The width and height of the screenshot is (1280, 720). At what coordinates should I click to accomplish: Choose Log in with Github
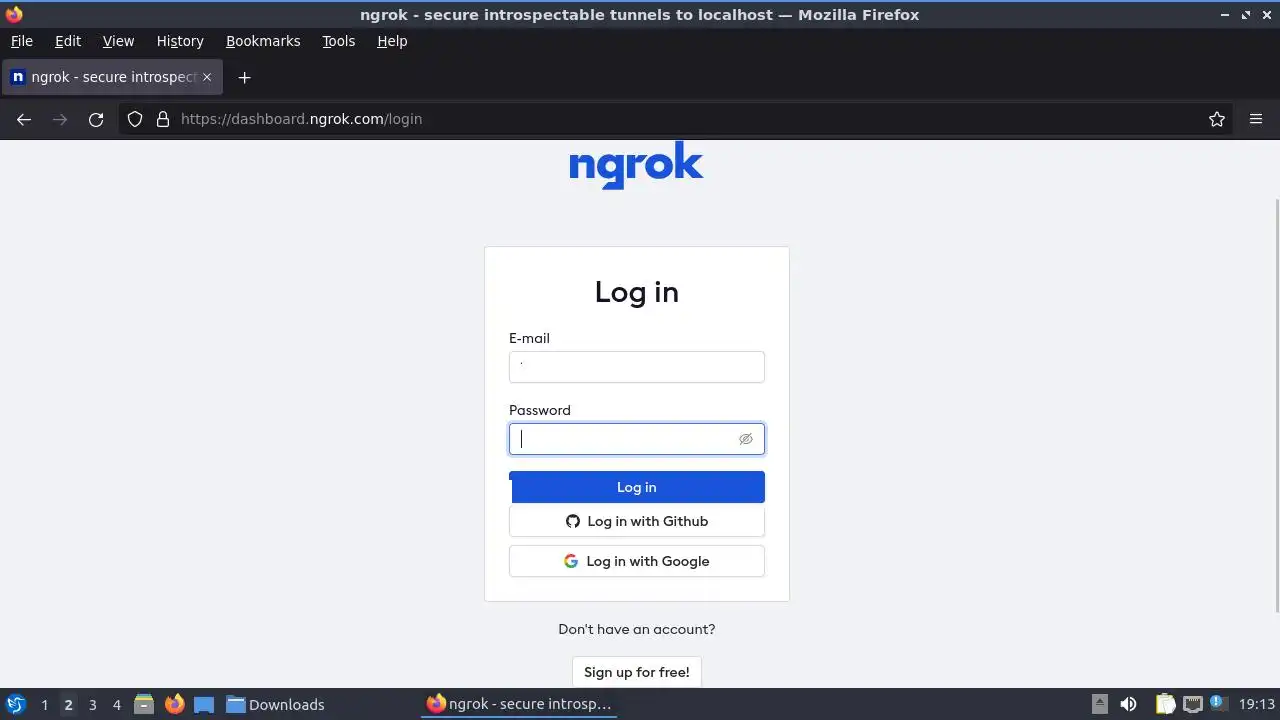[636, 521]
